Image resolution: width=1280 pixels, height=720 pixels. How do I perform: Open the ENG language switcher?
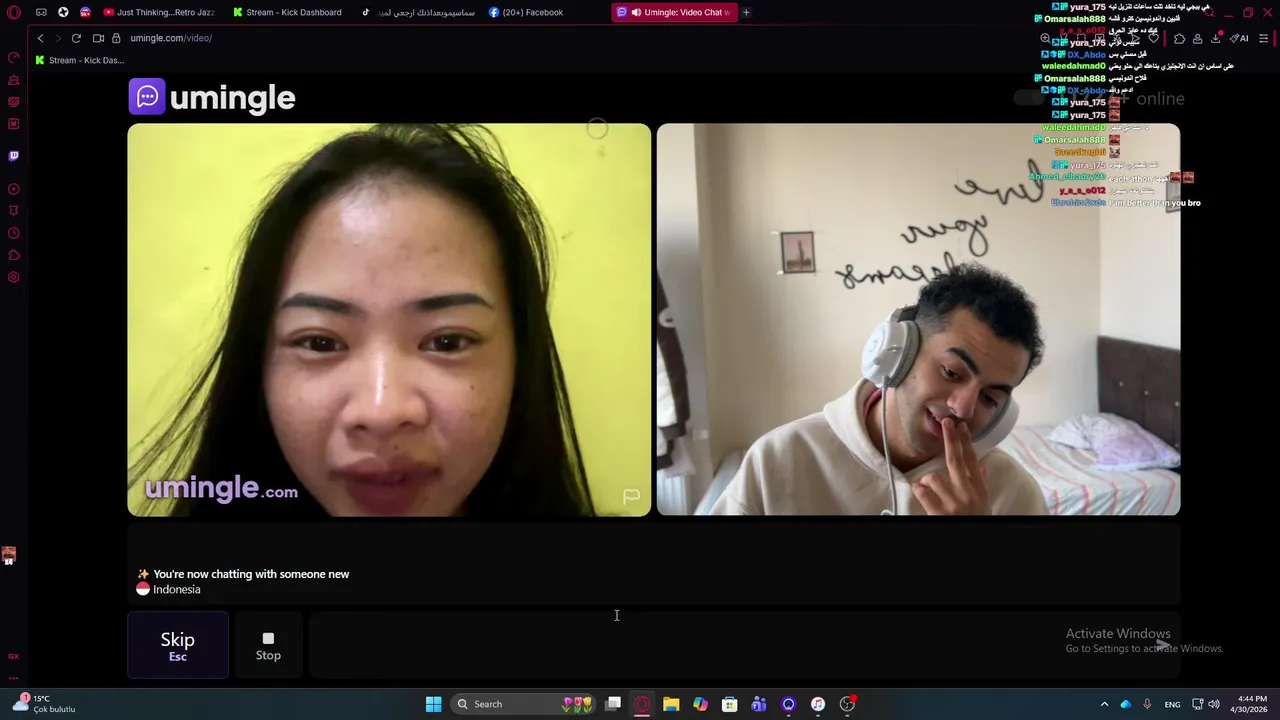tap(1173, 704)
